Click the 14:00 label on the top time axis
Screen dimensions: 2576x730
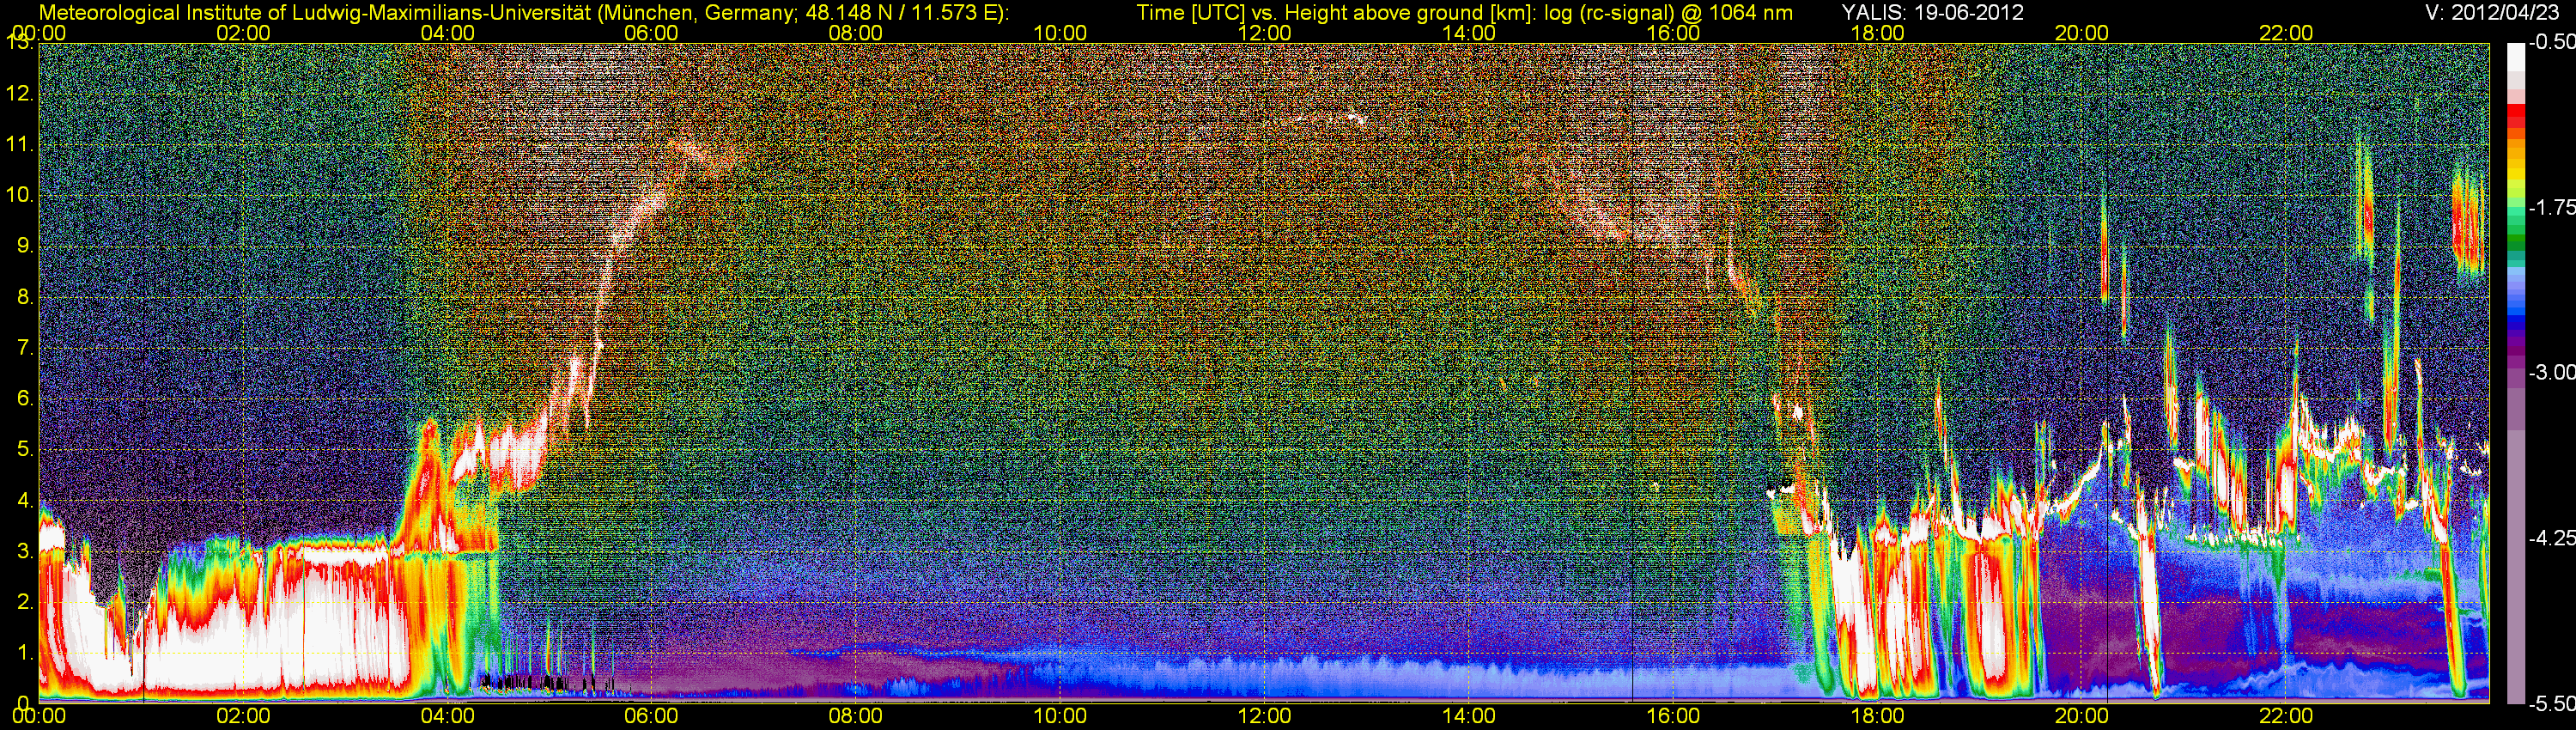(1469, 33)
